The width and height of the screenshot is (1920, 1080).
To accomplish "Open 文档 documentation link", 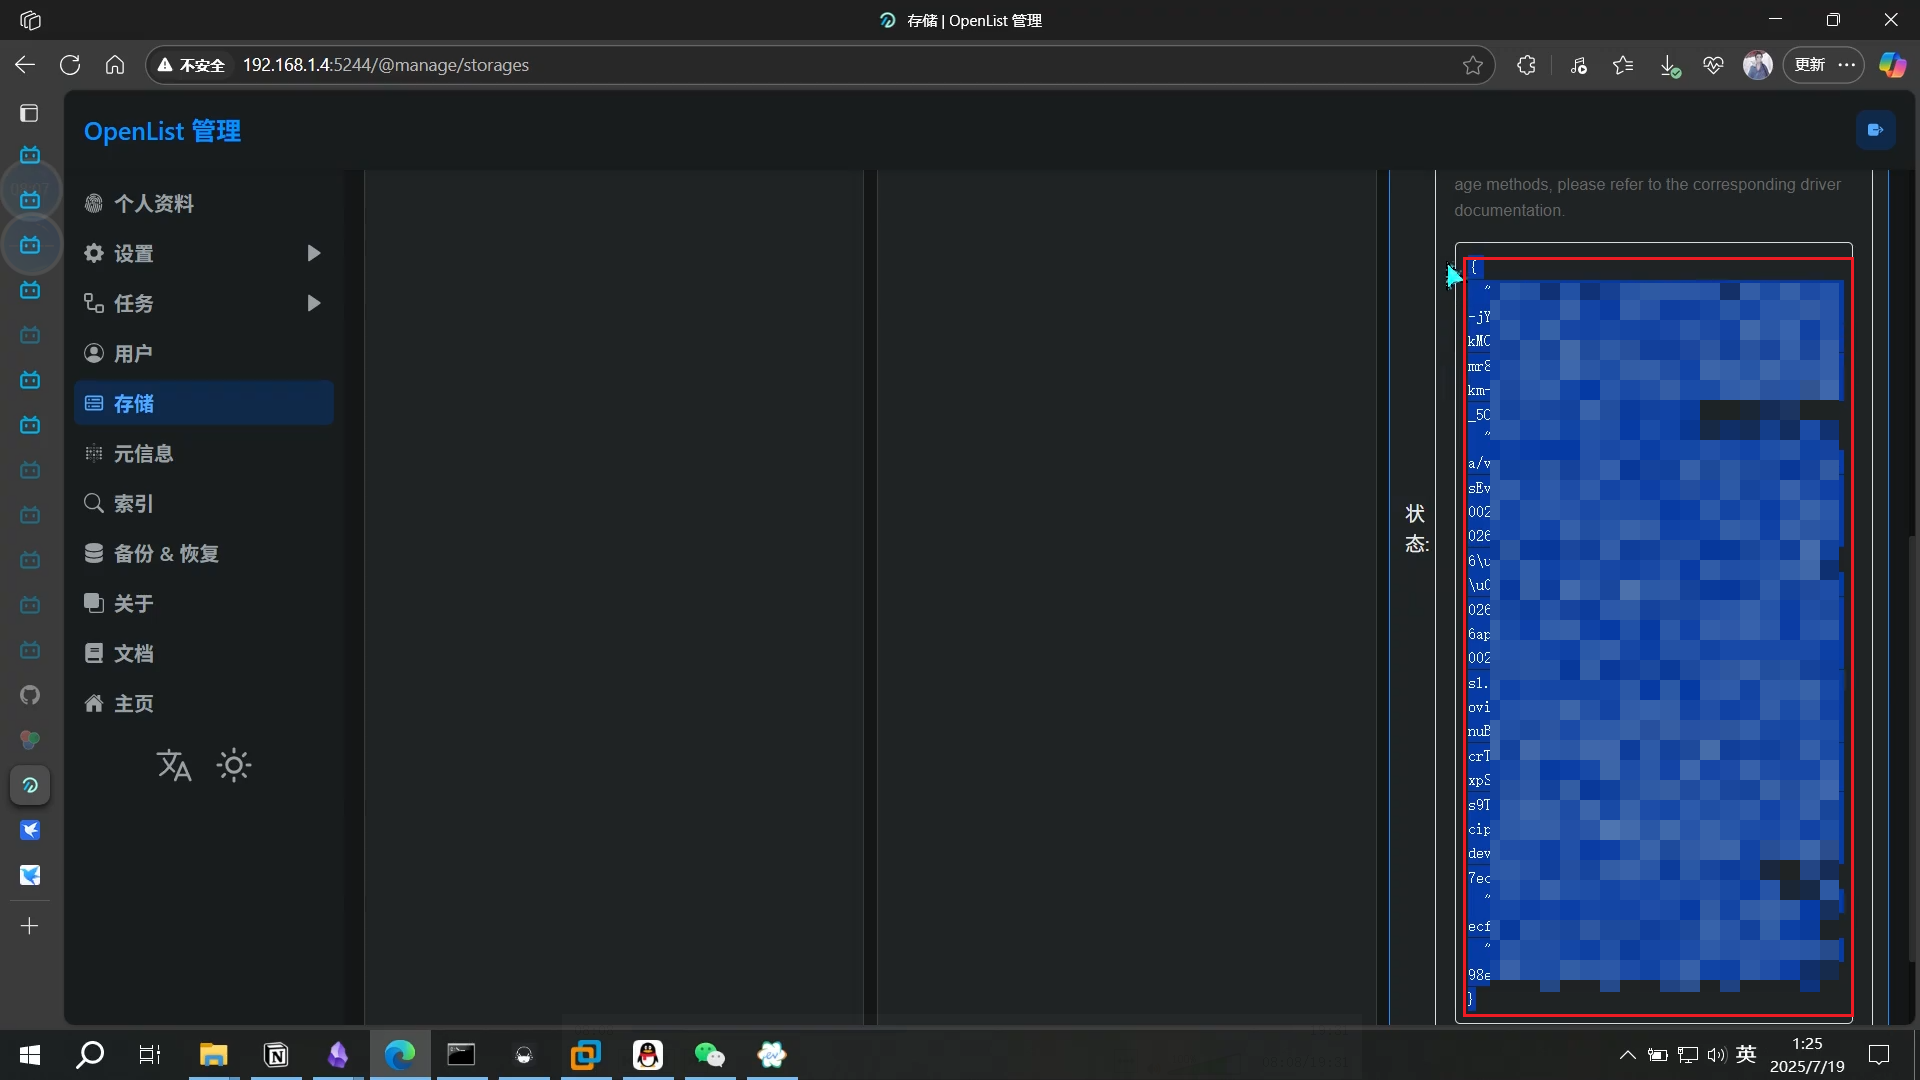I will pos(133,654).
